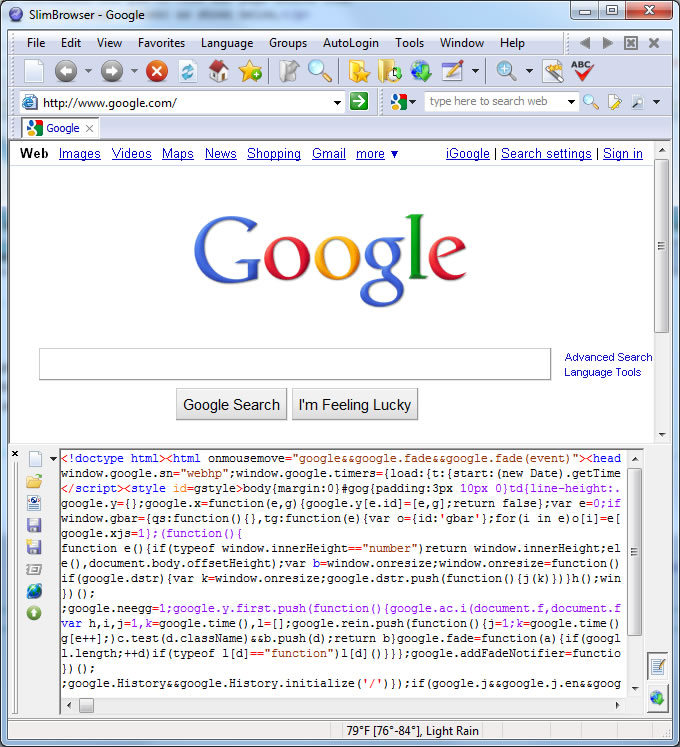The width and height of the screenshot is (680, 747).
Task: Stop loading with the red X button
Action: click(x=157, y=71)
